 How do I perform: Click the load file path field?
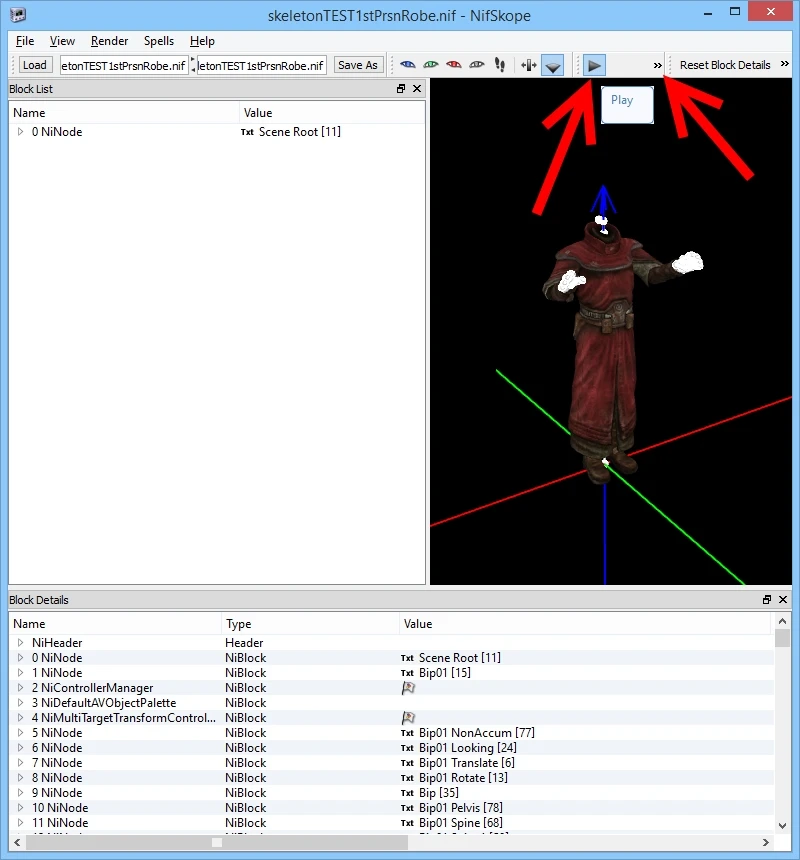tap(124, 65)
